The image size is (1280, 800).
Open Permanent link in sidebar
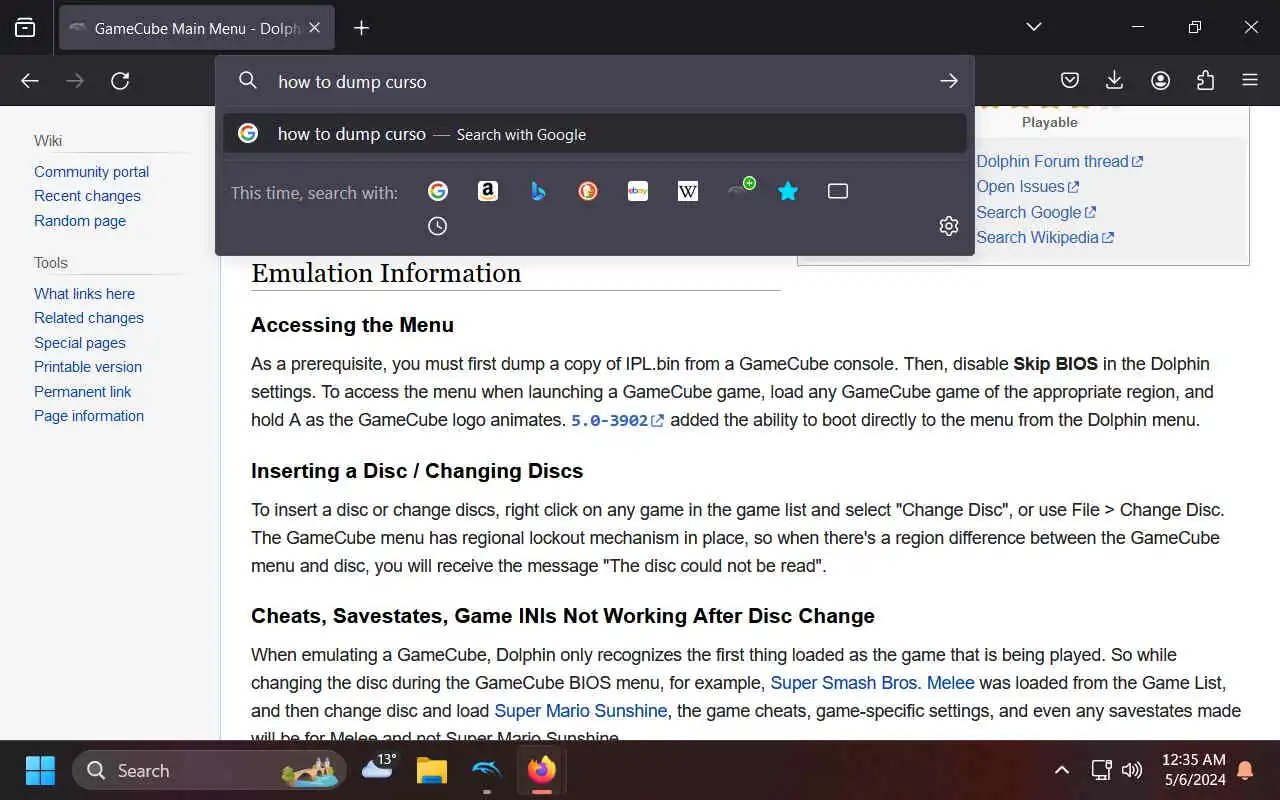(83, 392)
